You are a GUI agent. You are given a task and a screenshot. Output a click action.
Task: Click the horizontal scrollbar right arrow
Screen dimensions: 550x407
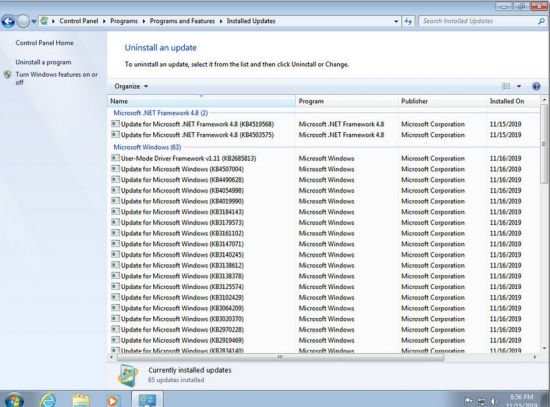535,357
